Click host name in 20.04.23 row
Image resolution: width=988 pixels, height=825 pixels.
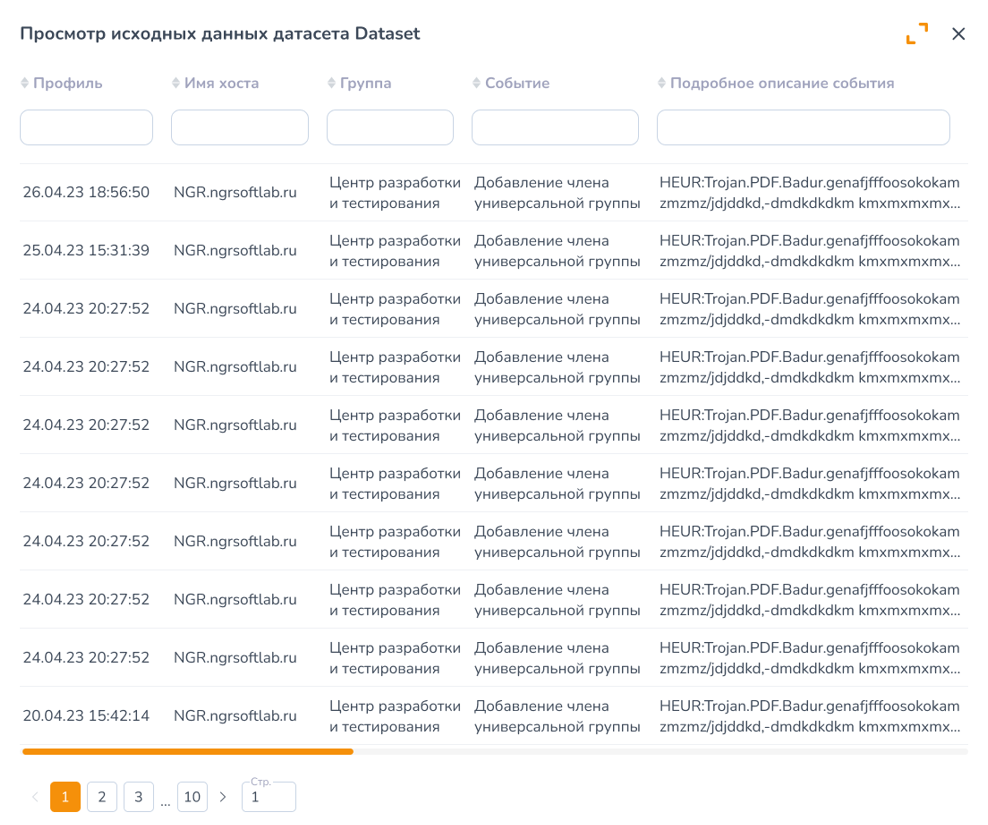[x=235, y=715]
